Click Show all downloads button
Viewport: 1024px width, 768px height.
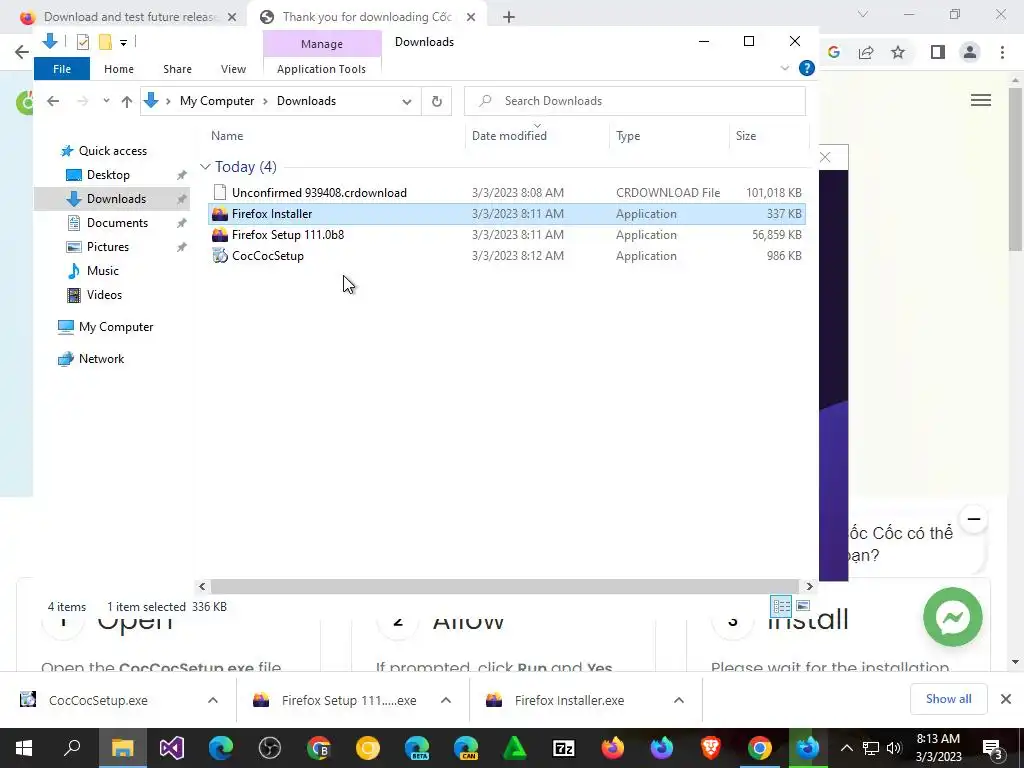click(948, 699)
